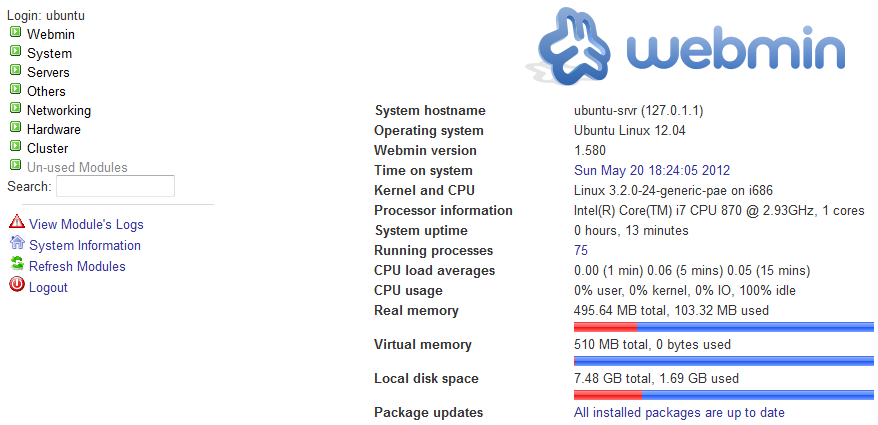878x425 pixels.
Task: Click the Logout text link
Action: (x=48, y=287)
